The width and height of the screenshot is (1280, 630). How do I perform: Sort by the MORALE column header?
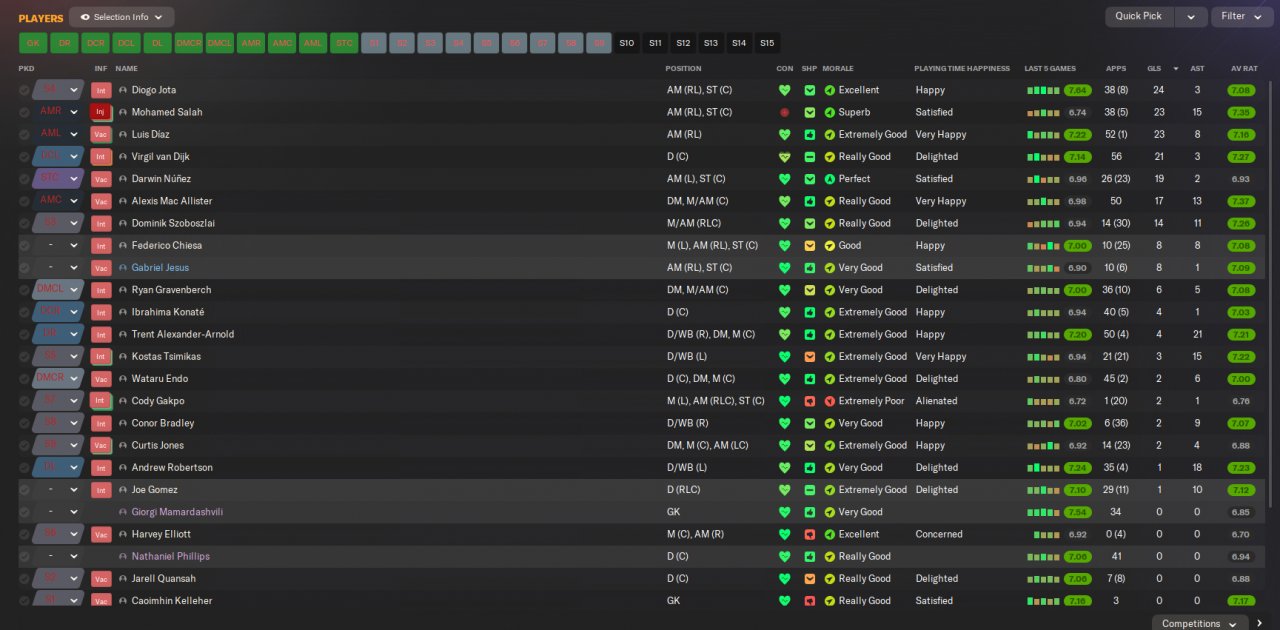838,69
